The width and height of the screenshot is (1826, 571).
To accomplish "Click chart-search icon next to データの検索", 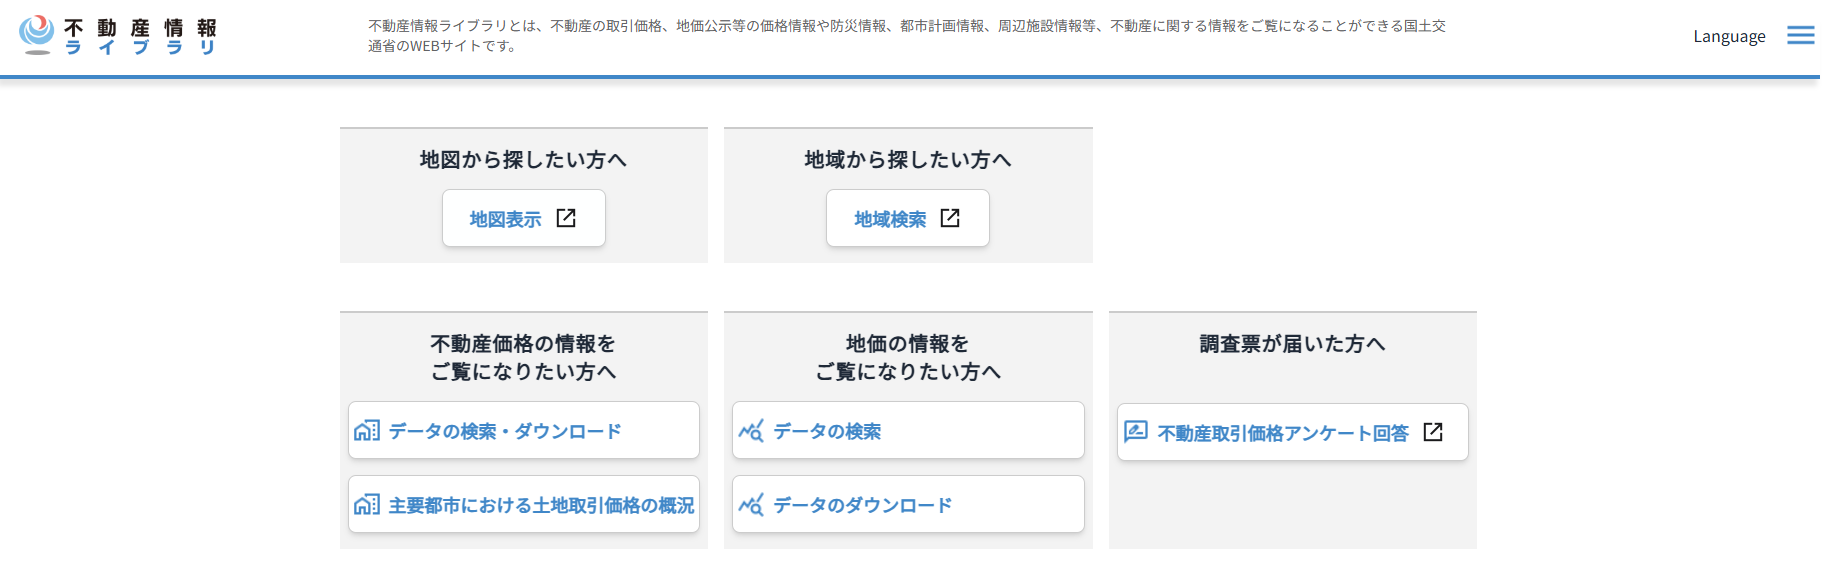I will click(x=751, y=431).
